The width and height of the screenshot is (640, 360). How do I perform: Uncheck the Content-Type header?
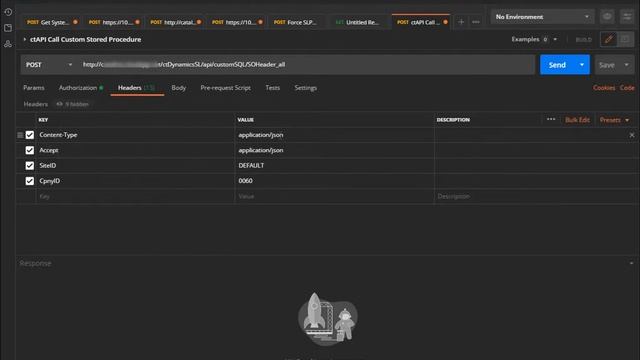point(30,135)
